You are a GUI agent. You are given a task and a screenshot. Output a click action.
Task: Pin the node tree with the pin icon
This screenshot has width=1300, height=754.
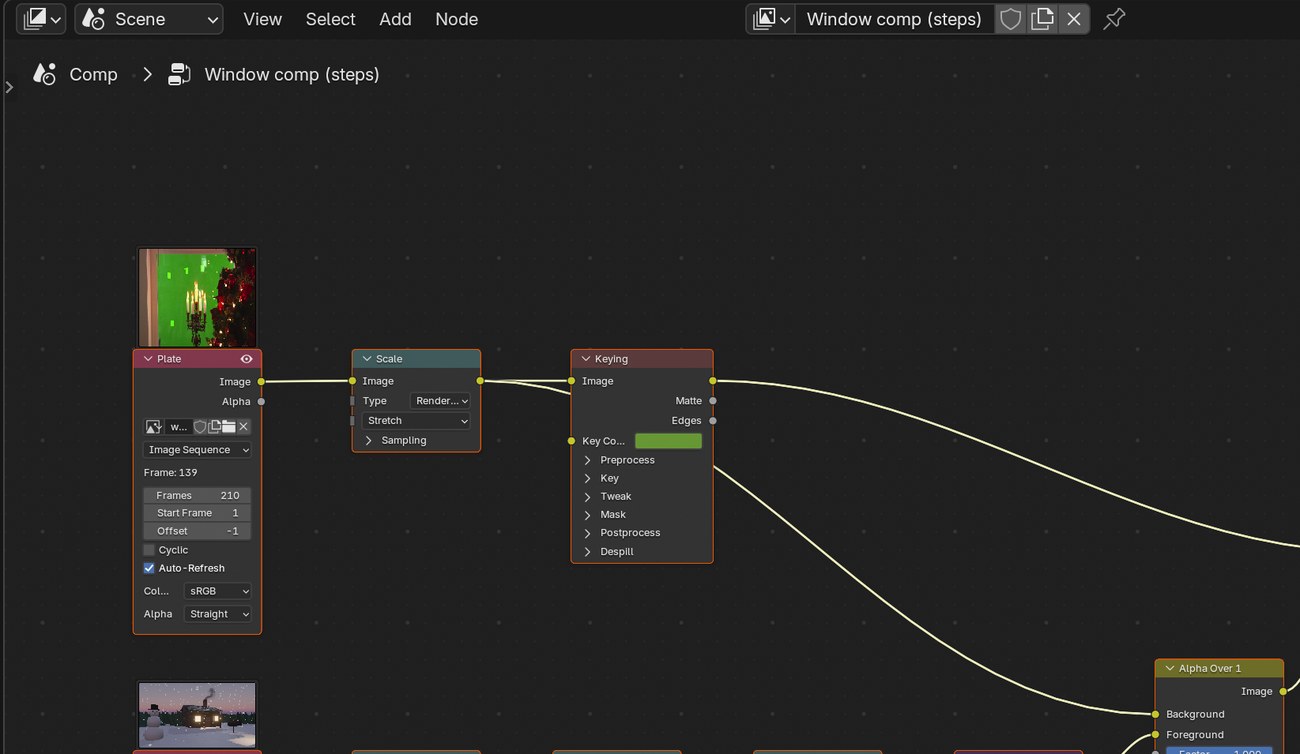tap(1114, 19)
